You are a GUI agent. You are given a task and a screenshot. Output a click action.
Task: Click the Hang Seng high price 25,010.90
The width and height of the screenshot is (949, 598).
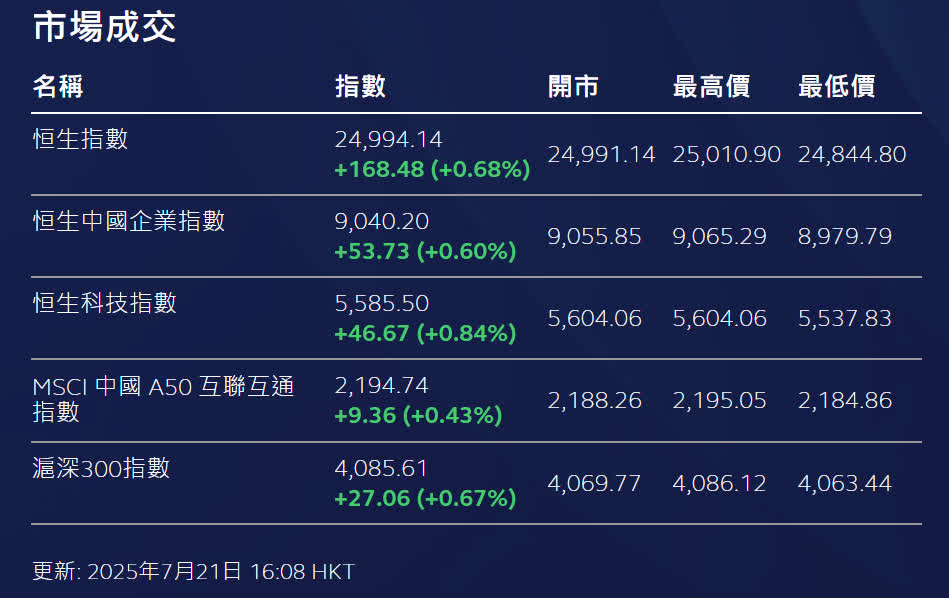point(727,155)
